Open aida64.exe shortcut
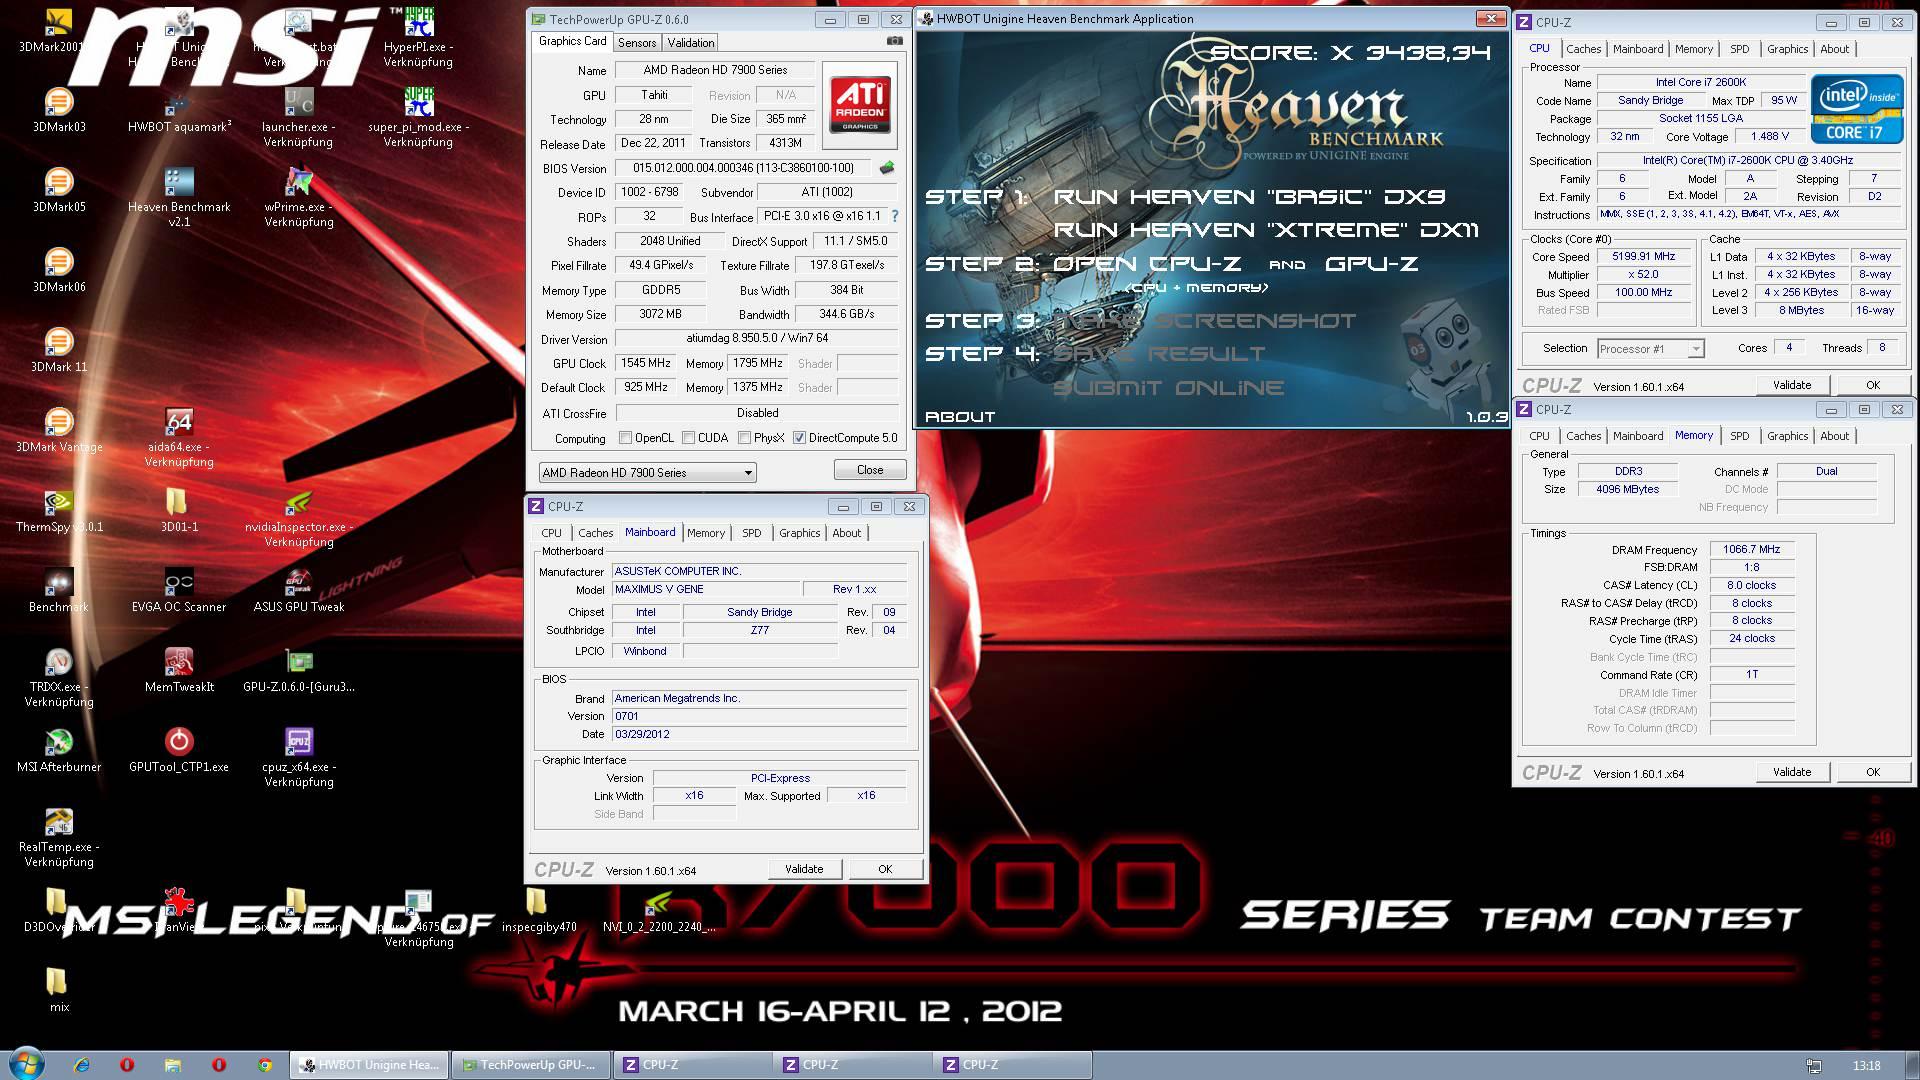 (179, 436)
